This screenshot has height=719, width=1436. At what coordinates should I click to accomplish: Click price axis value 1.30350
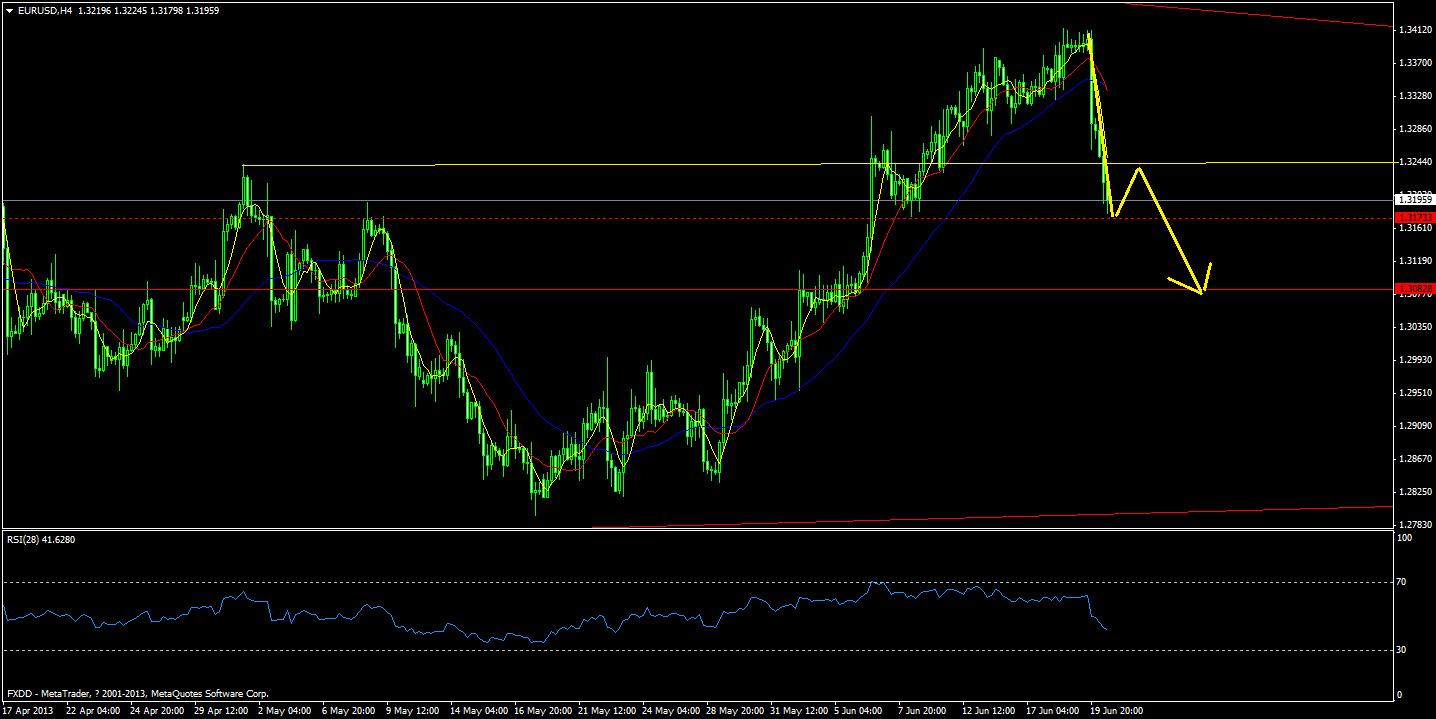(1416, 327)
